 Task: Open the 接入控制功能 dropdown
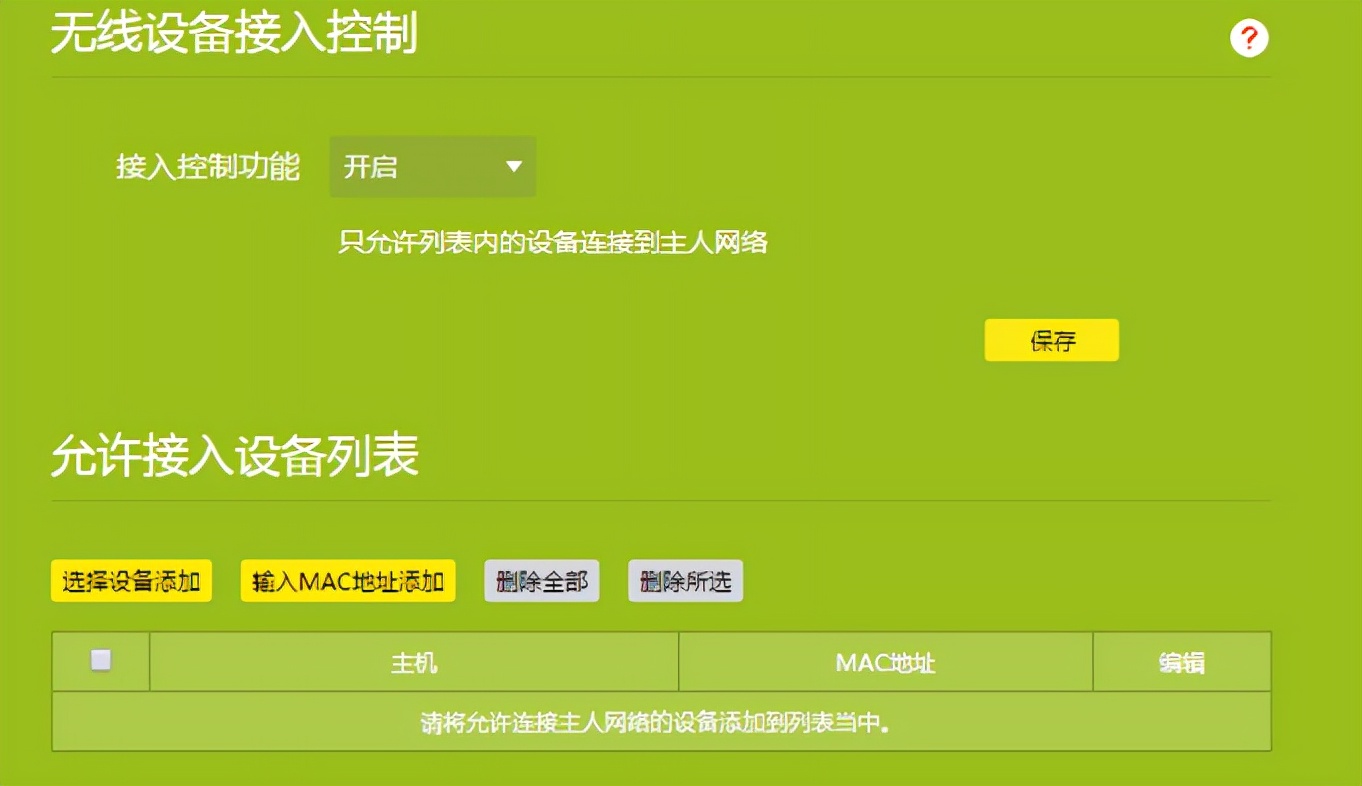pos(432,167)
